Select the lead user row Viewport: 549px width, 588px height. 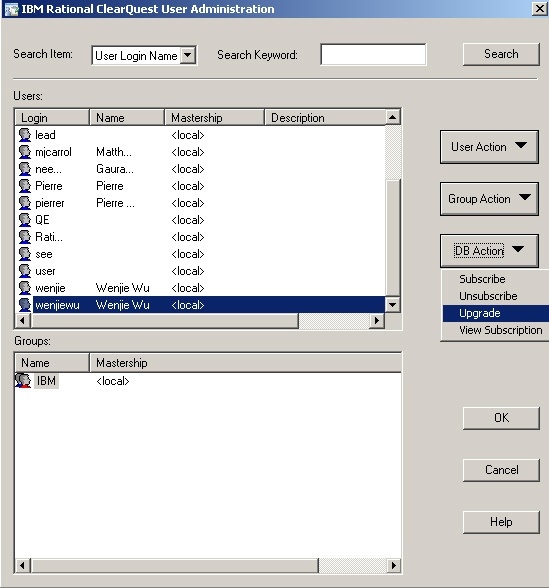point(200,135)
